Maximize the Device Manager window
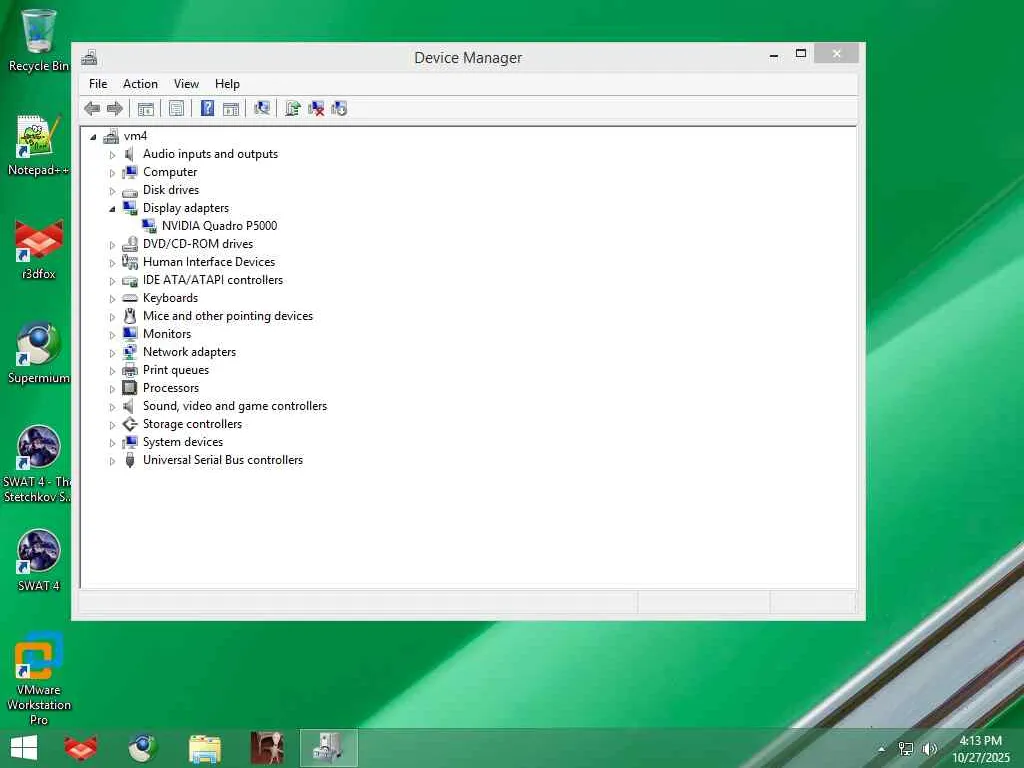1024x768 pixels. pyautogui.click(x=801, y=54)
